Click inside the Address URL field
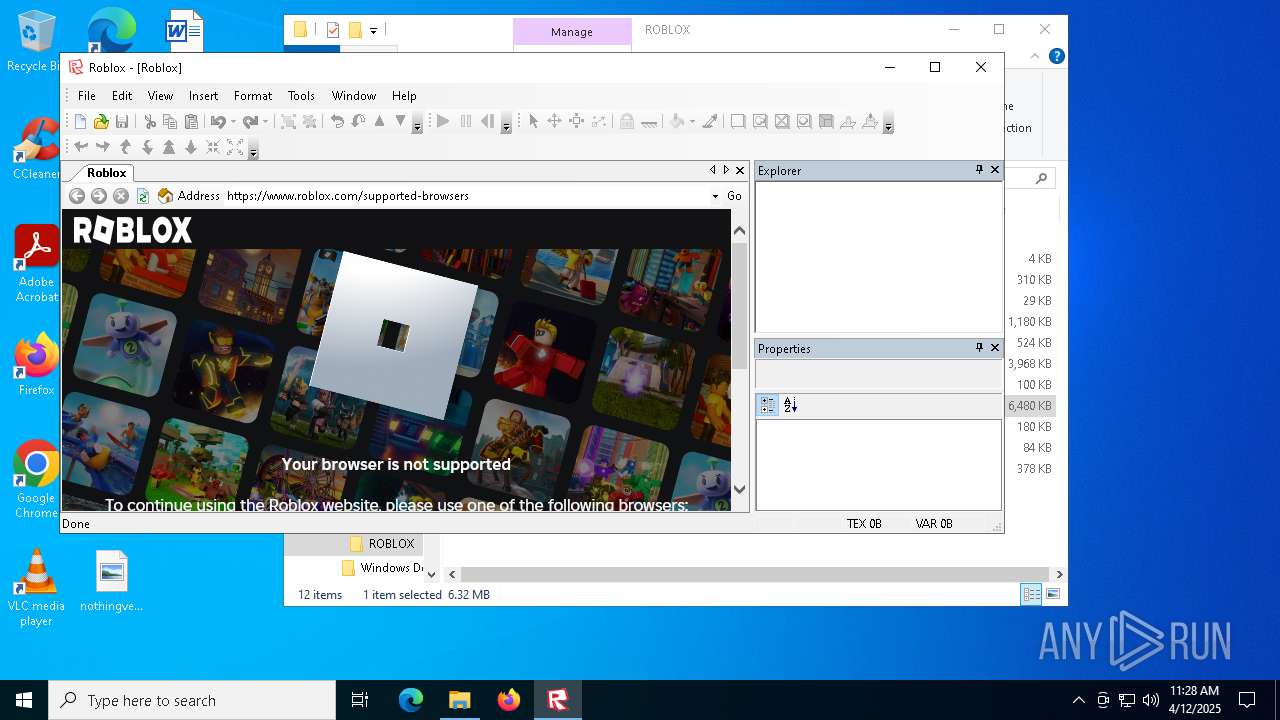Viewport: 1280px width, 720px height. tap(466, 196)
